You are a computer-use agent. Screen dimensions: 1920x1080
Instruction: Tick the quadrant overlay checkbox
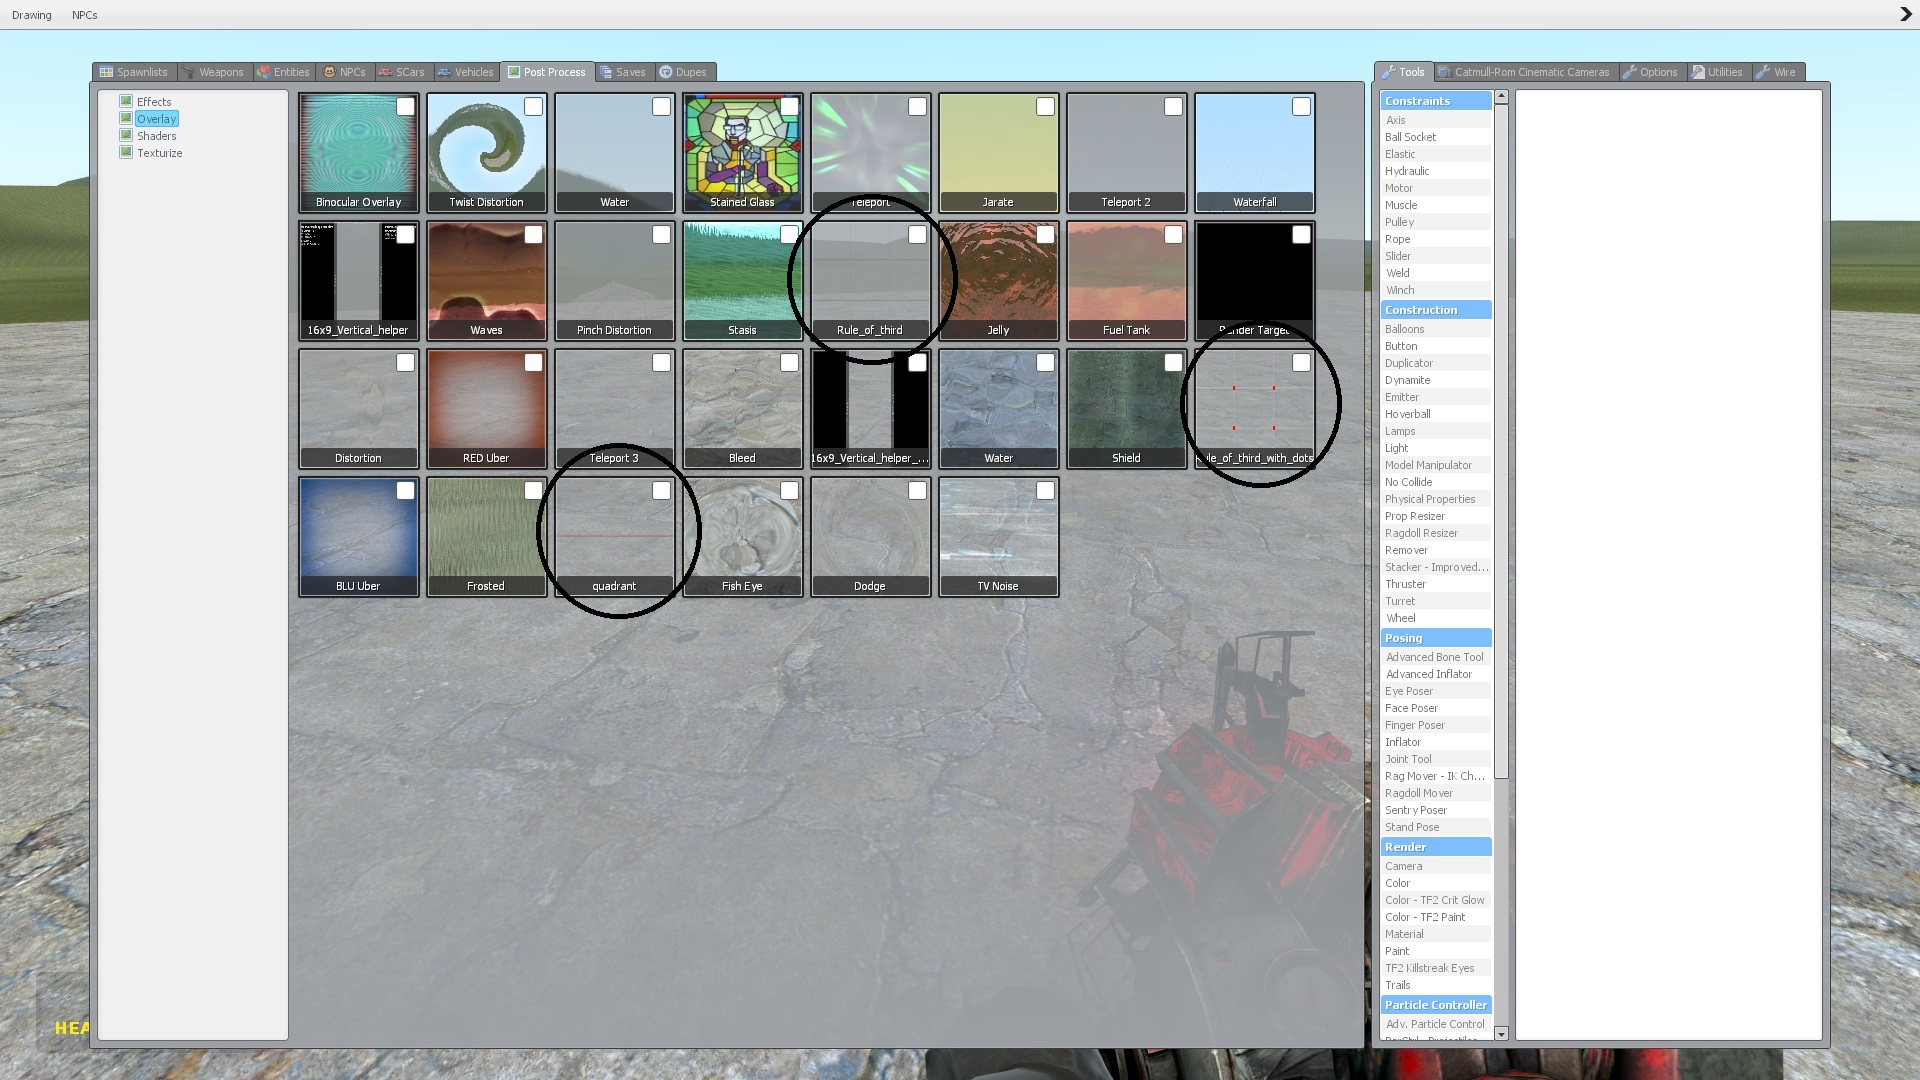pyautogui.click(x=661, y=491)
